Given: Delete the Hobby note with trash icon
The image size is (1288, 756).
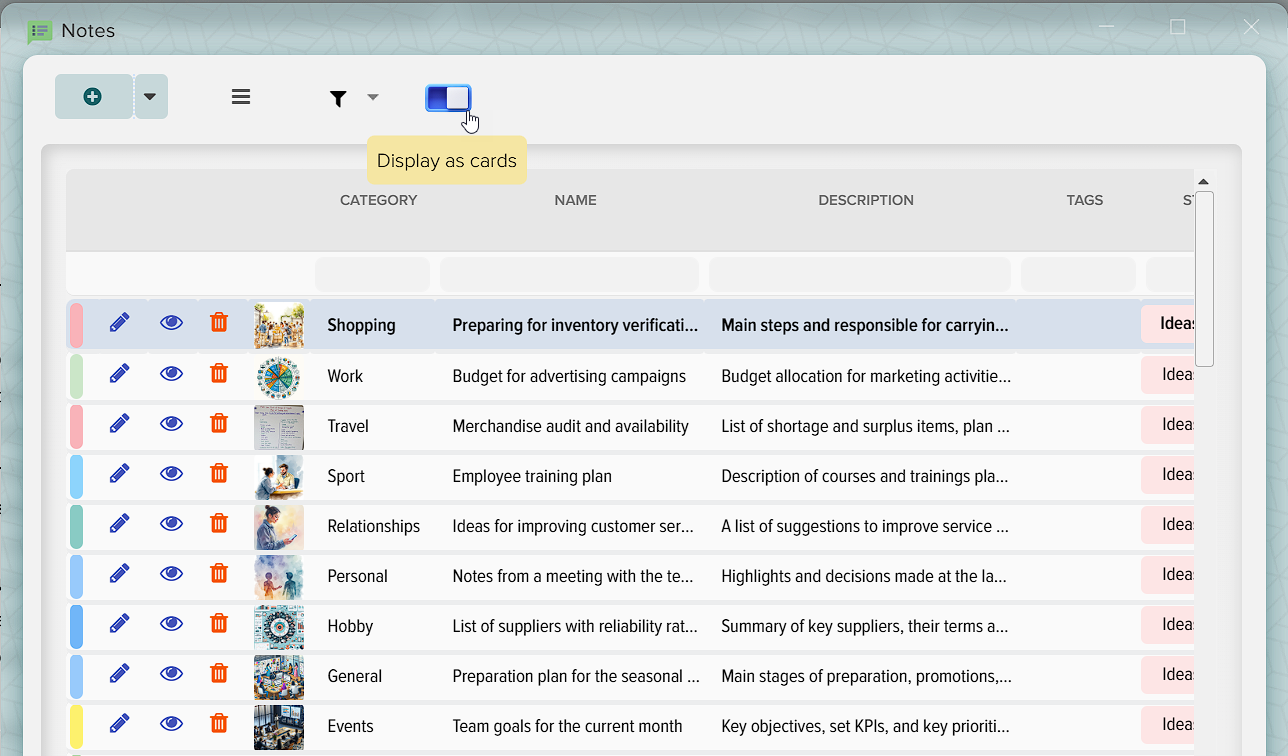Looking at the screenshot, I should coord(219,623).
